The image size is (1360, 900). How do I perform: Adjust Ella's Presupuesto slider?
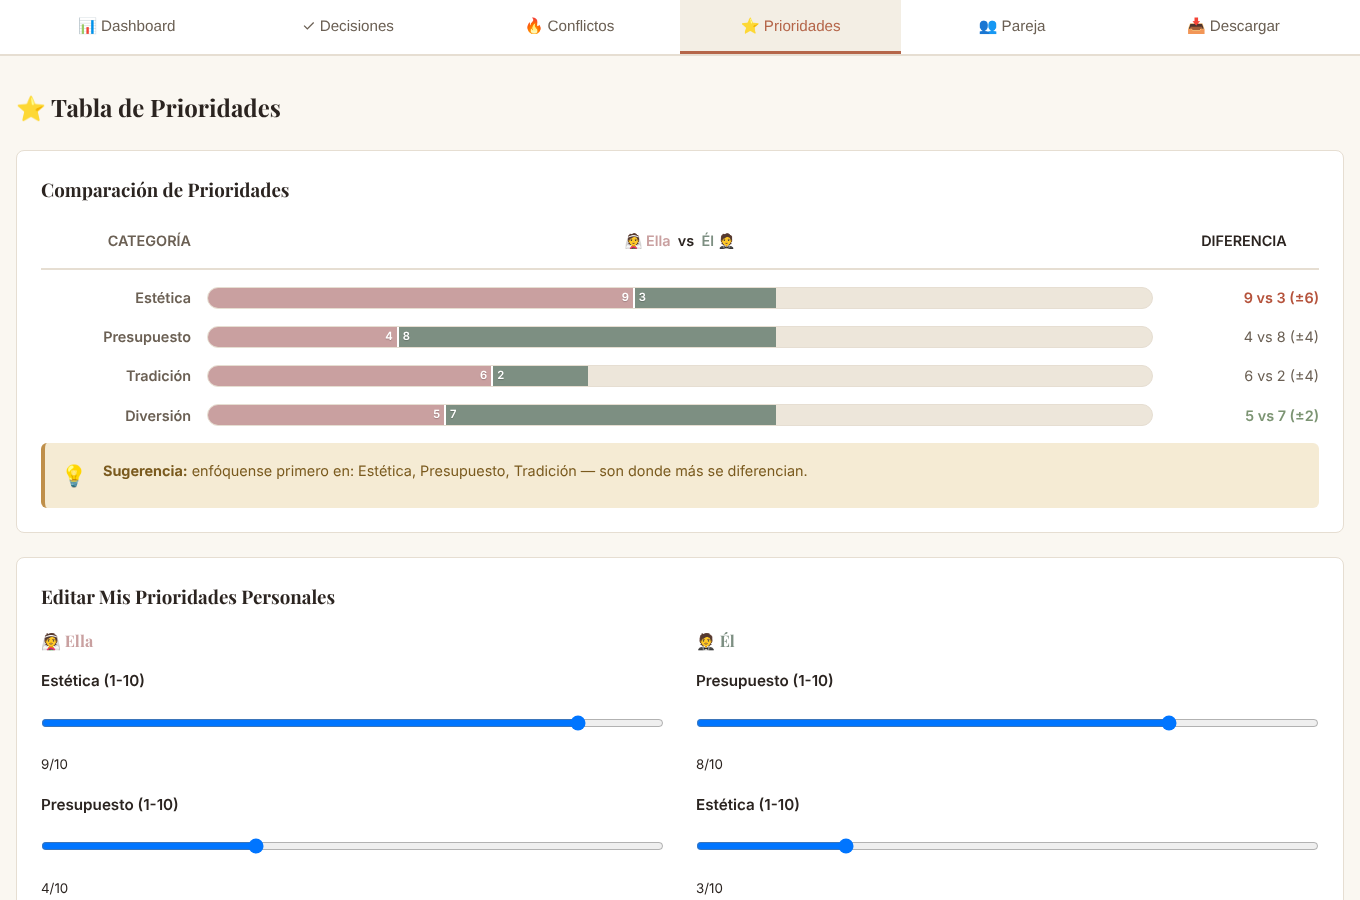[352, 846]
